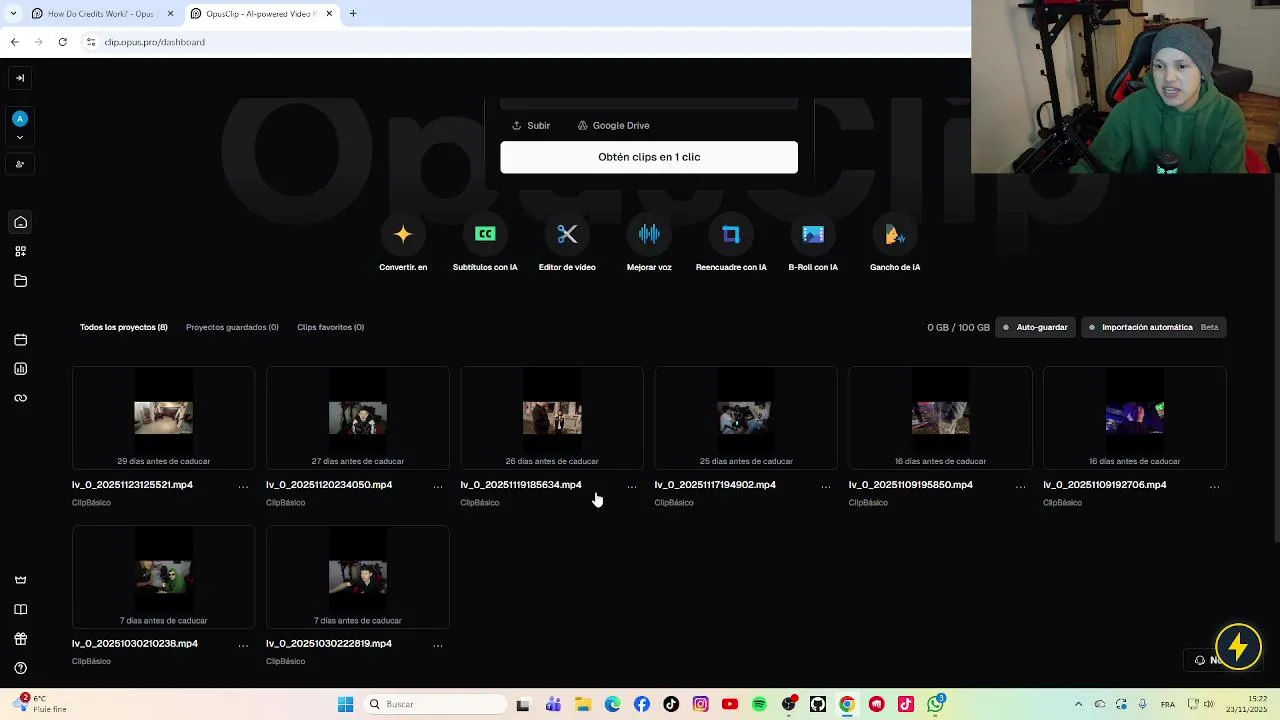Open options menu for lv_0_20251119185634.mp4
Viewport: 1280px width, 720px height.
[631, 486]
